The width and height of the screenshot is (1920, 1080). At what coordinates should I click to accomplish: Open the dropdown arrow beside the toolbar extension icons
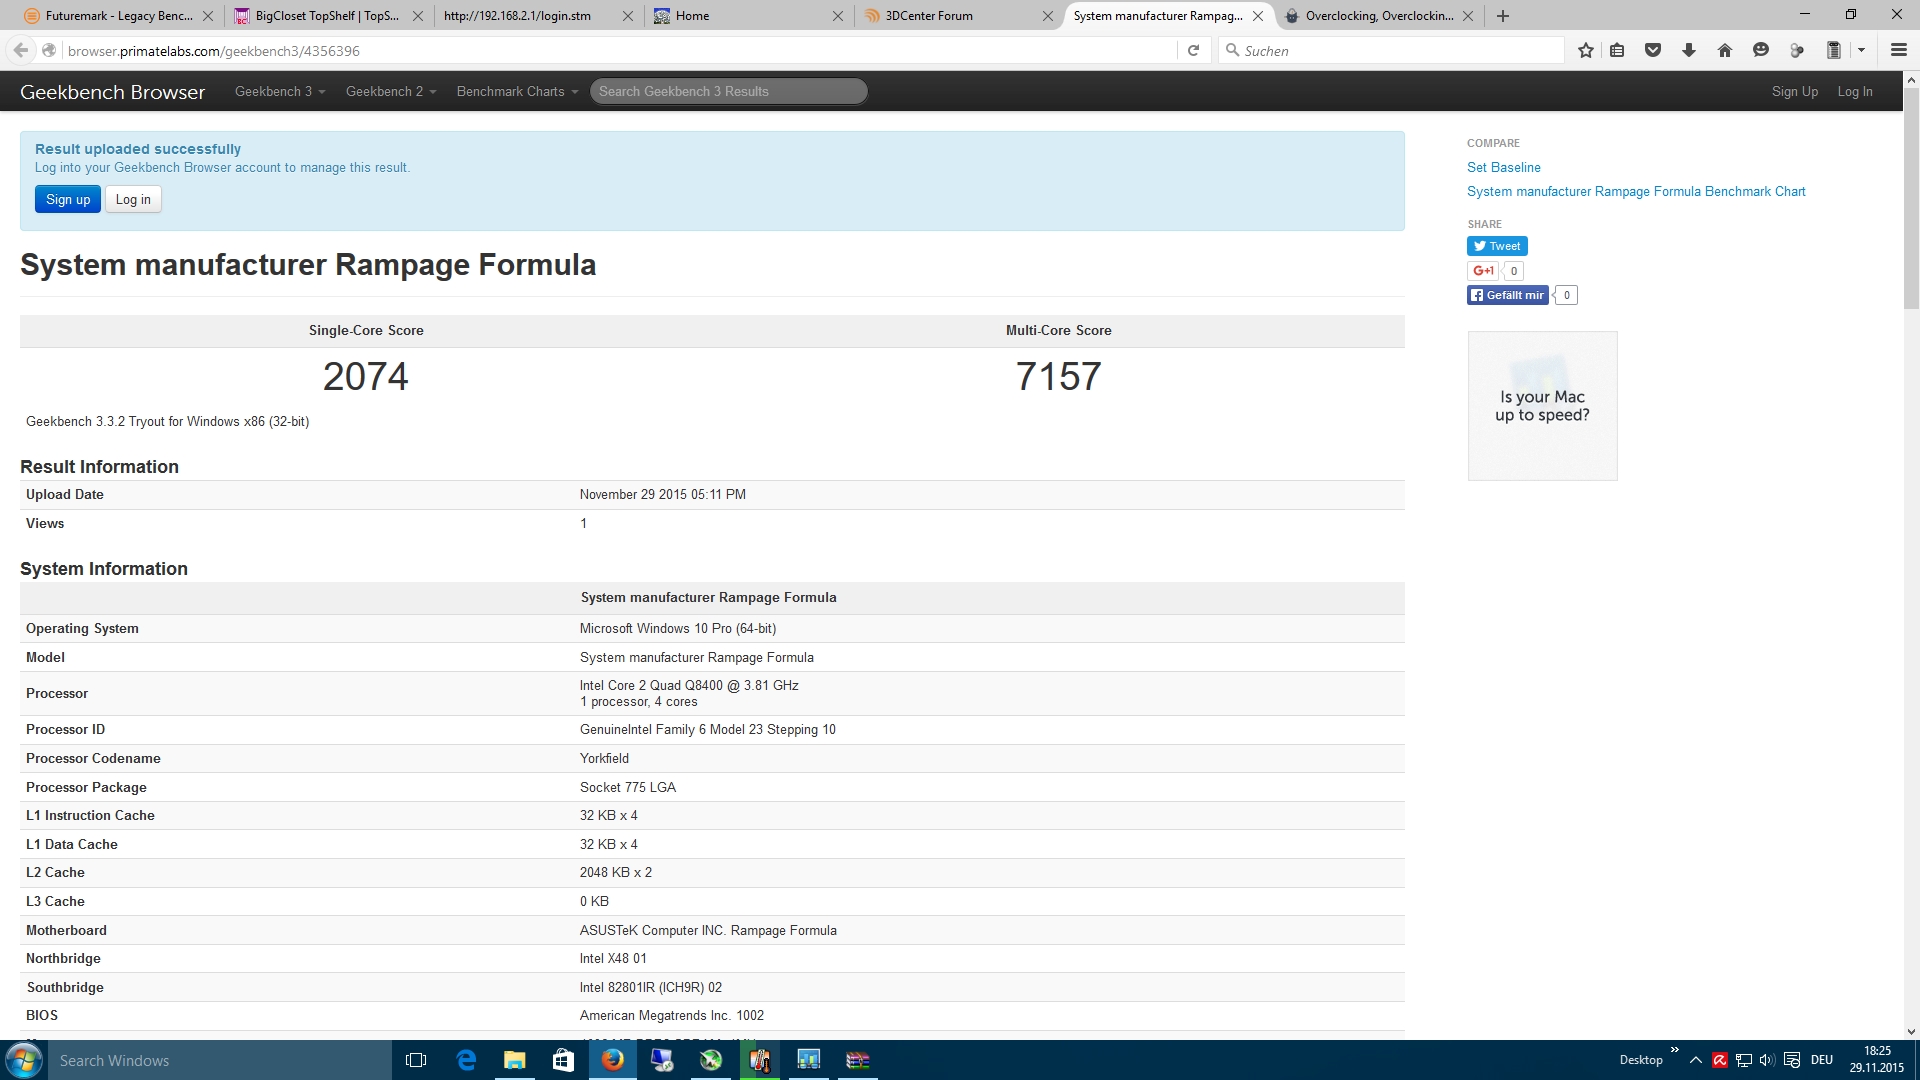pos(1861,50)
